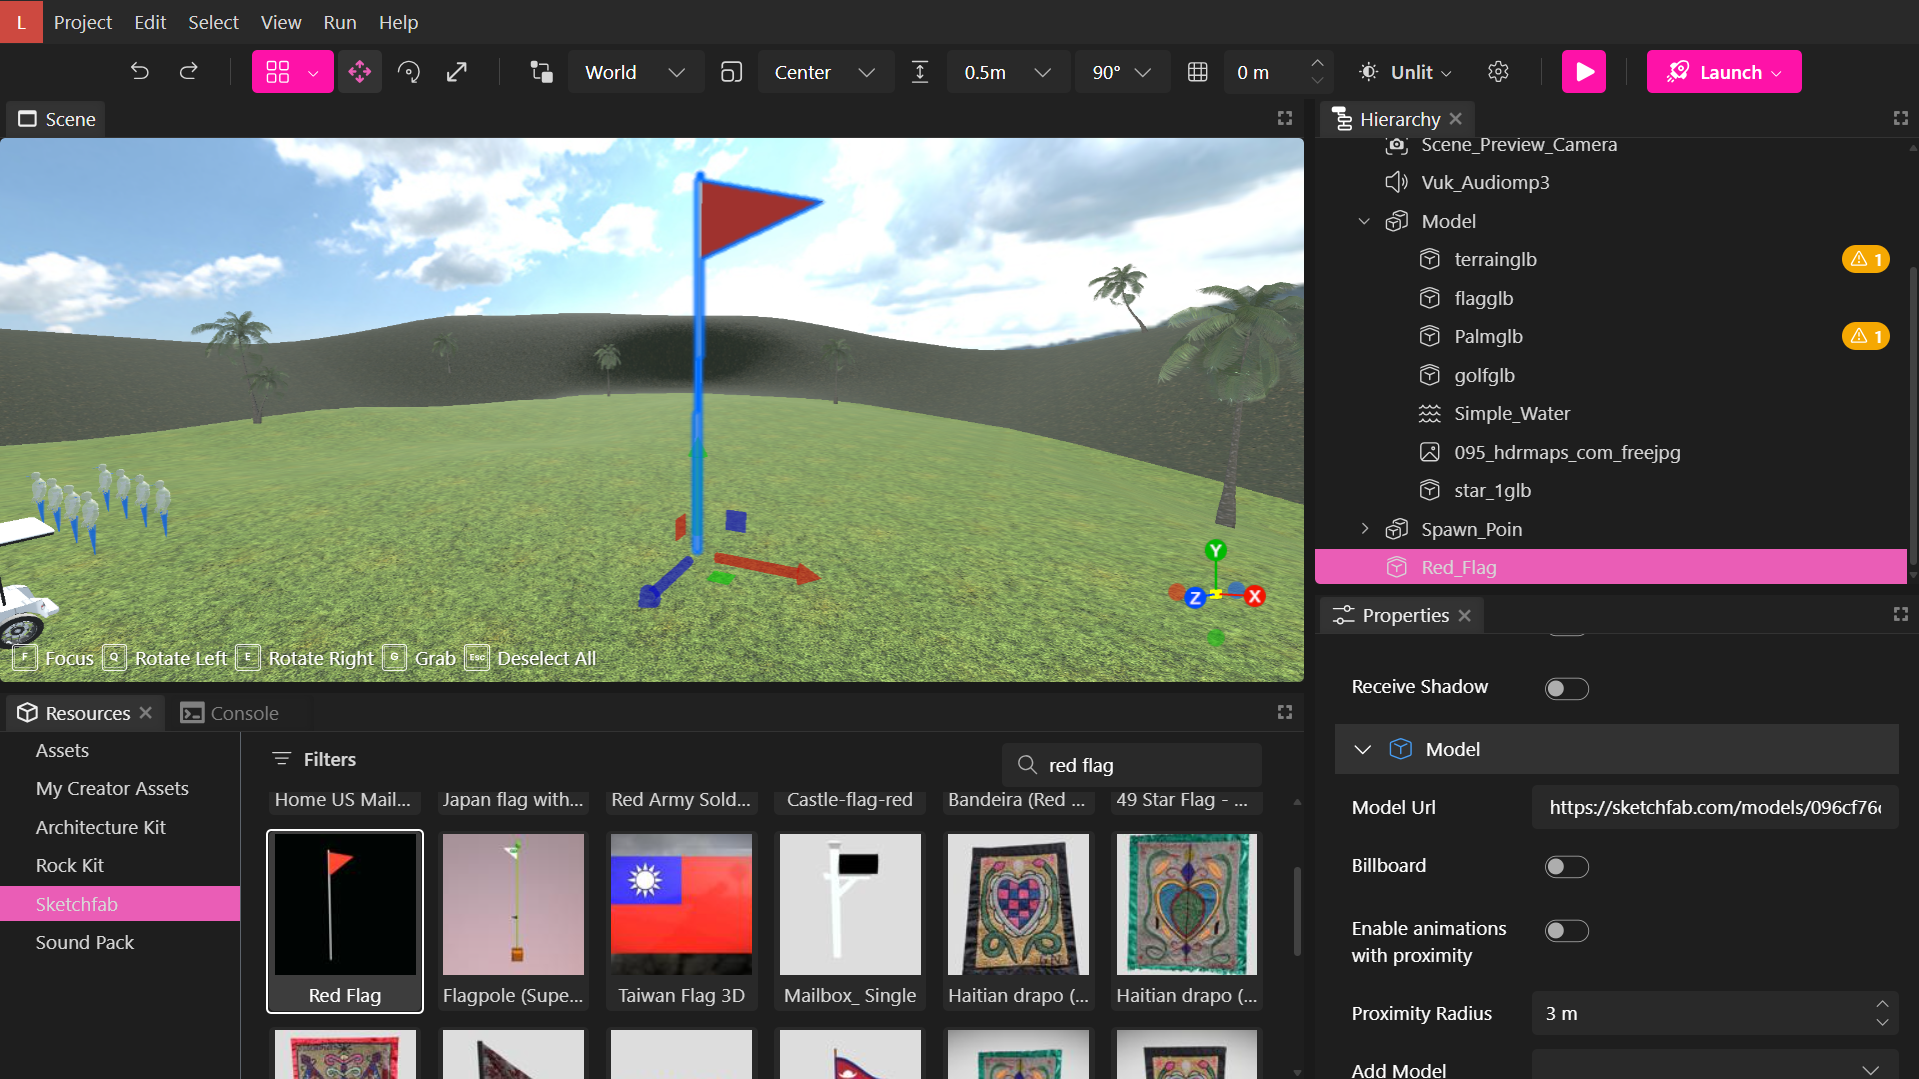Click the pivot icon beside Center
The image size is (1919, 1079).
point(731,72)
